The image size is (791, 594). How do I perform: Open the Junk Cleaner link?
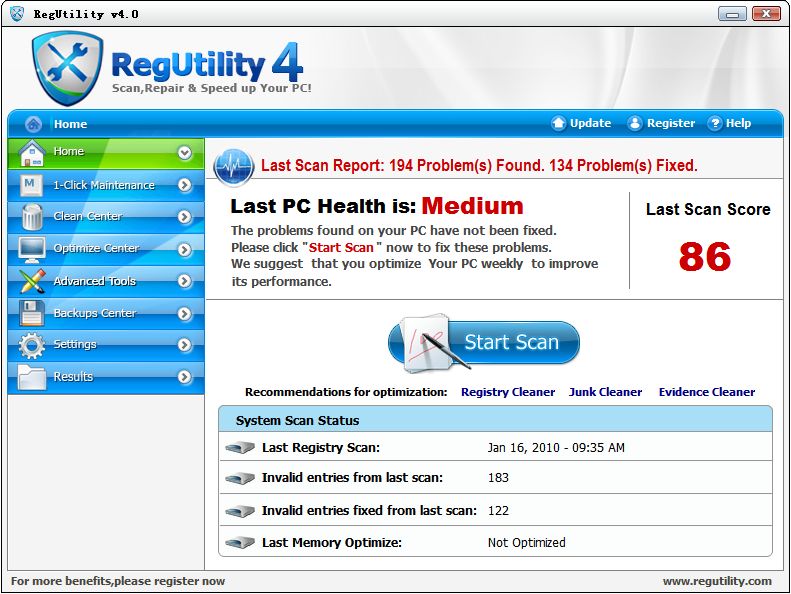(605, 392)
